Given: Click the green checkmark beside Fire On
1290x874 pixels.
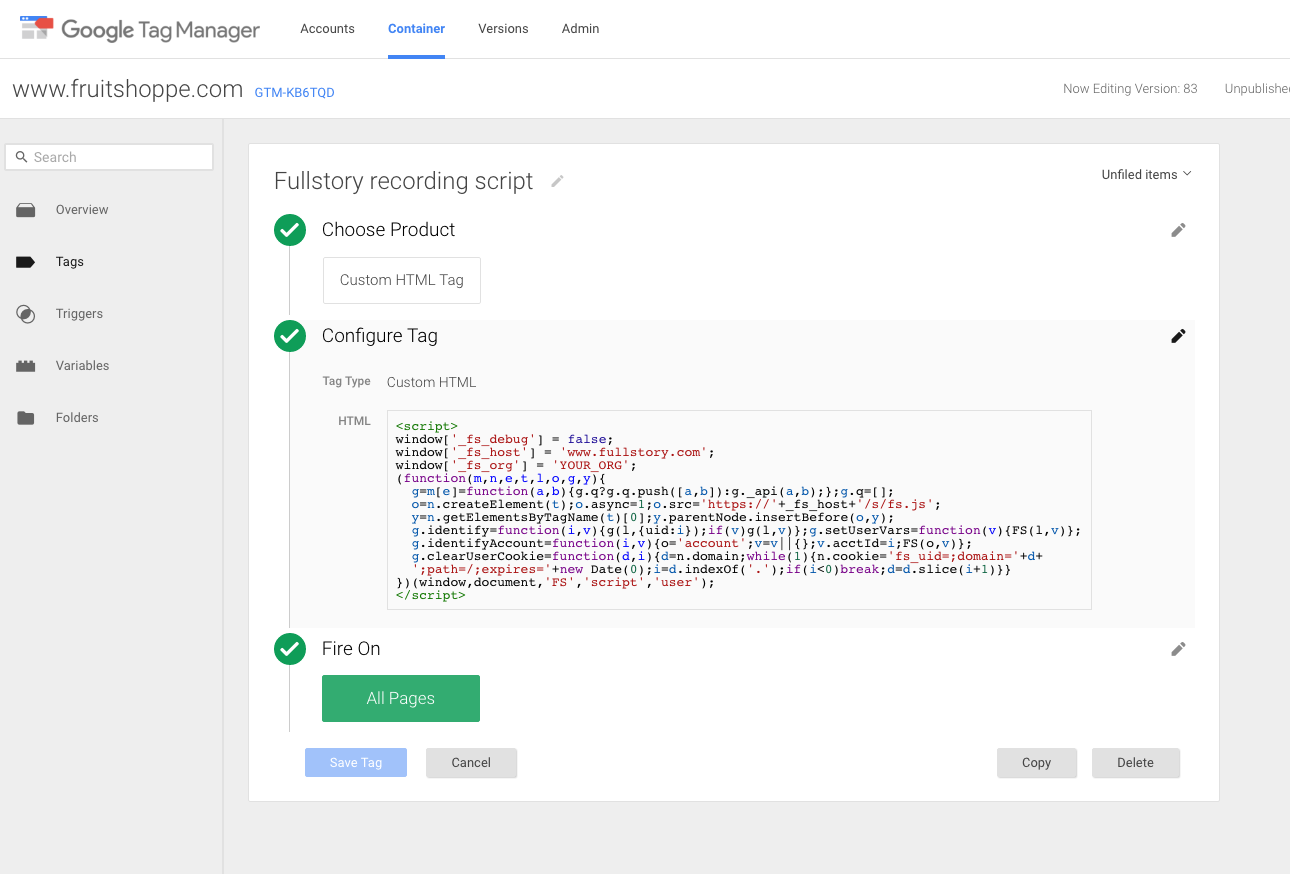Looking at the screenshot, I should [x=290, y=649].
